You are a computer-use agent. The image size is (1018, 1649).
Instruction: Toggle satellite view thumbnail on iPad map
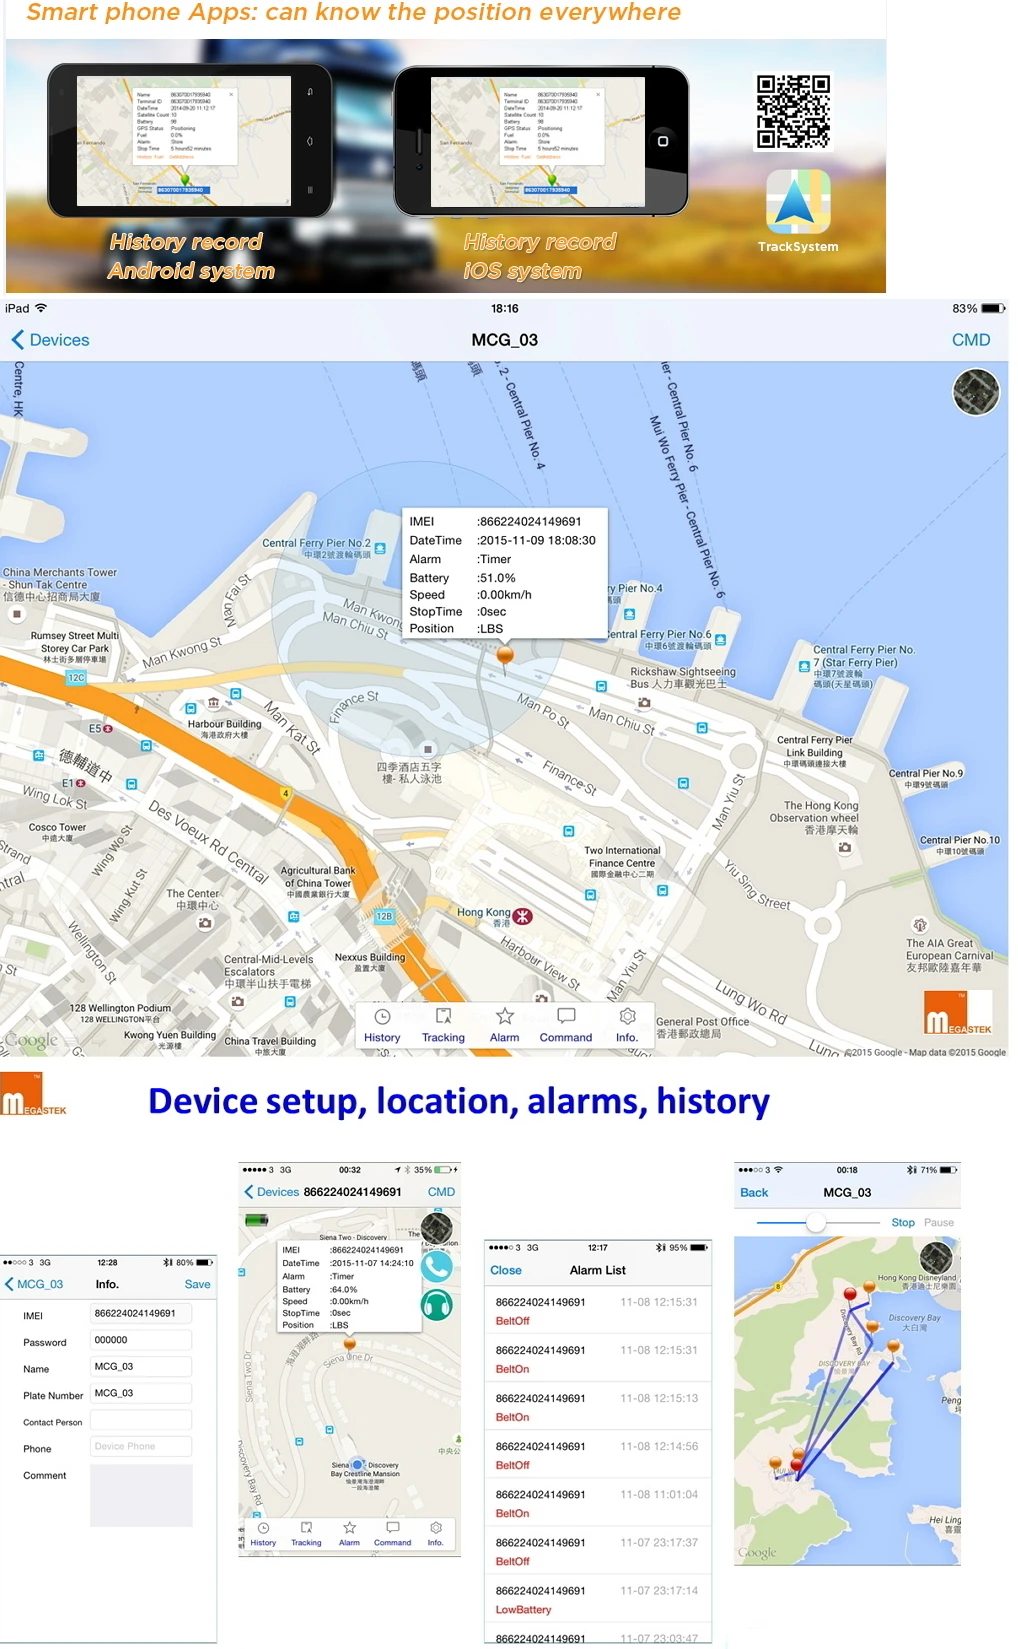click(976, 392)
